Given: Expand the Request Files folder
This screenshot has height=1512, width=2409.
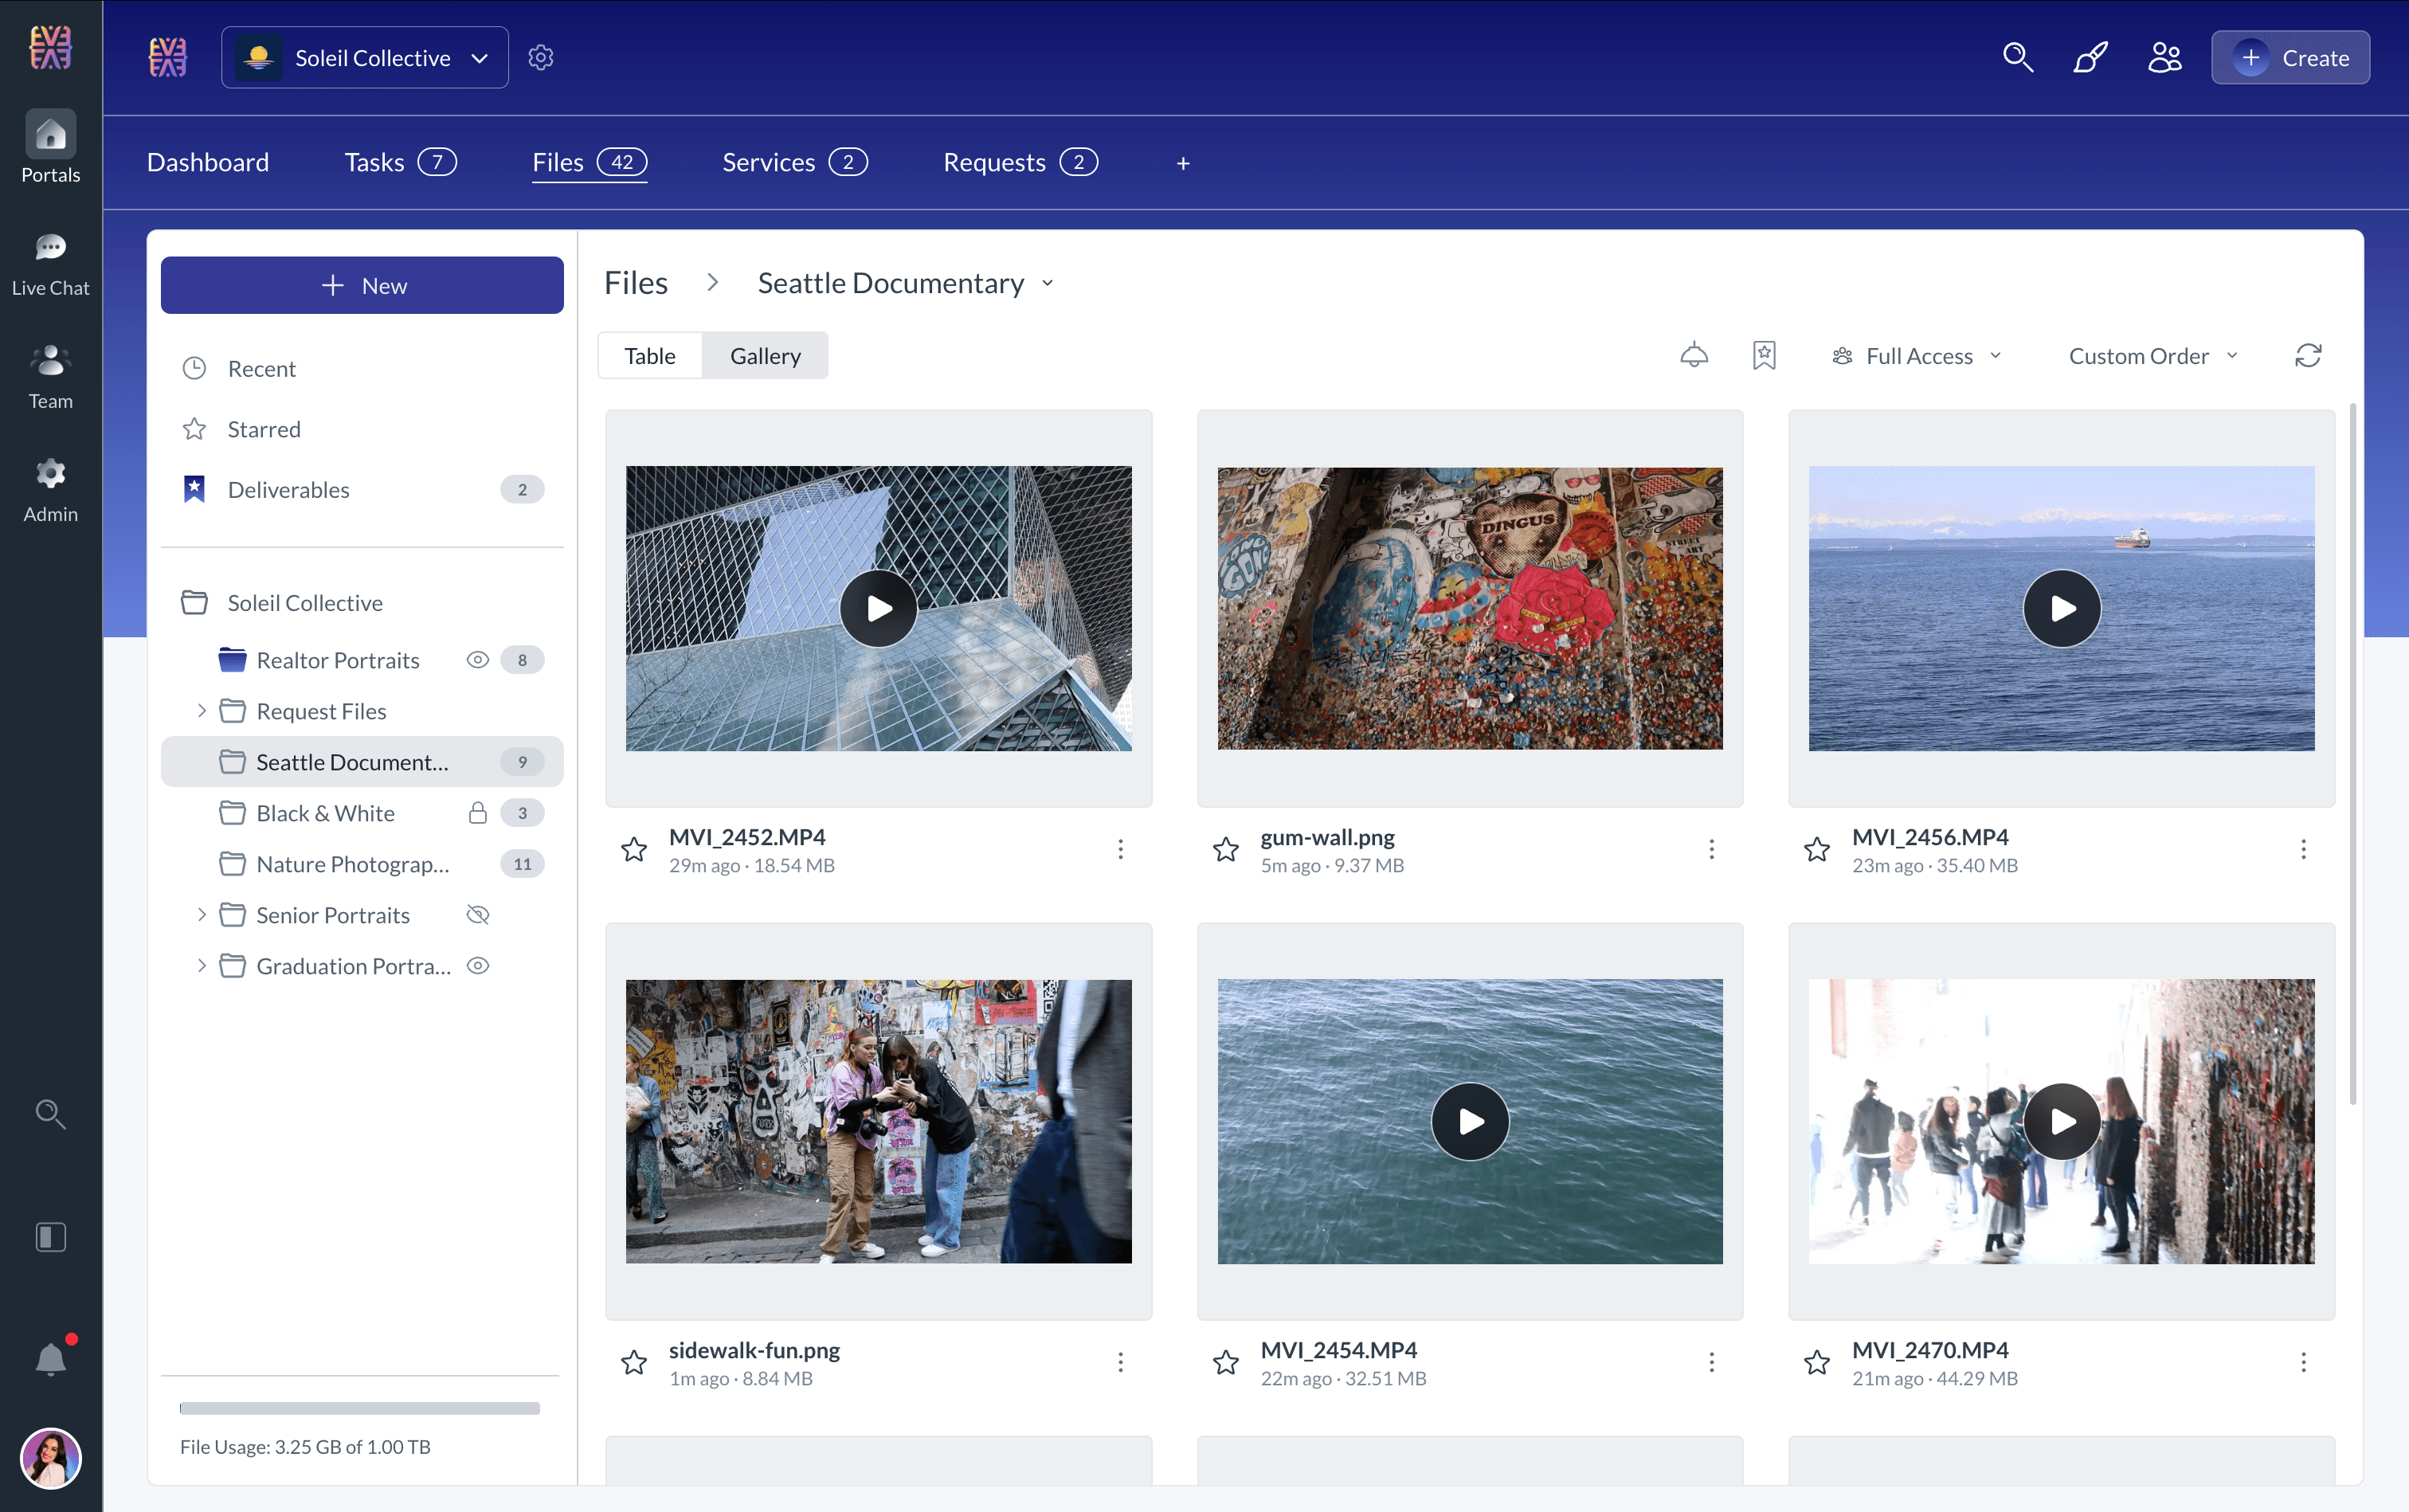Looking at the screenshot, I should (201, 711).
